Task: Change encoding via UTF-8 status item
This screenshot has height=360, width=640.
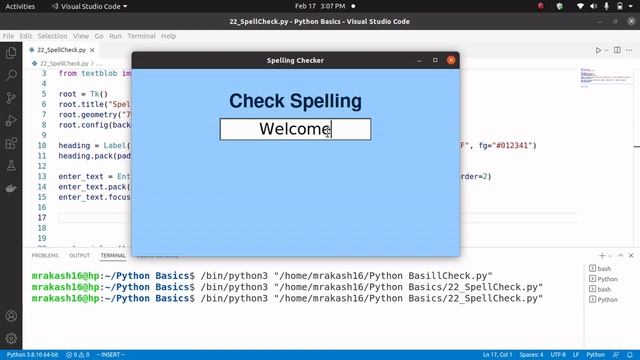Action: click(558, 355)
